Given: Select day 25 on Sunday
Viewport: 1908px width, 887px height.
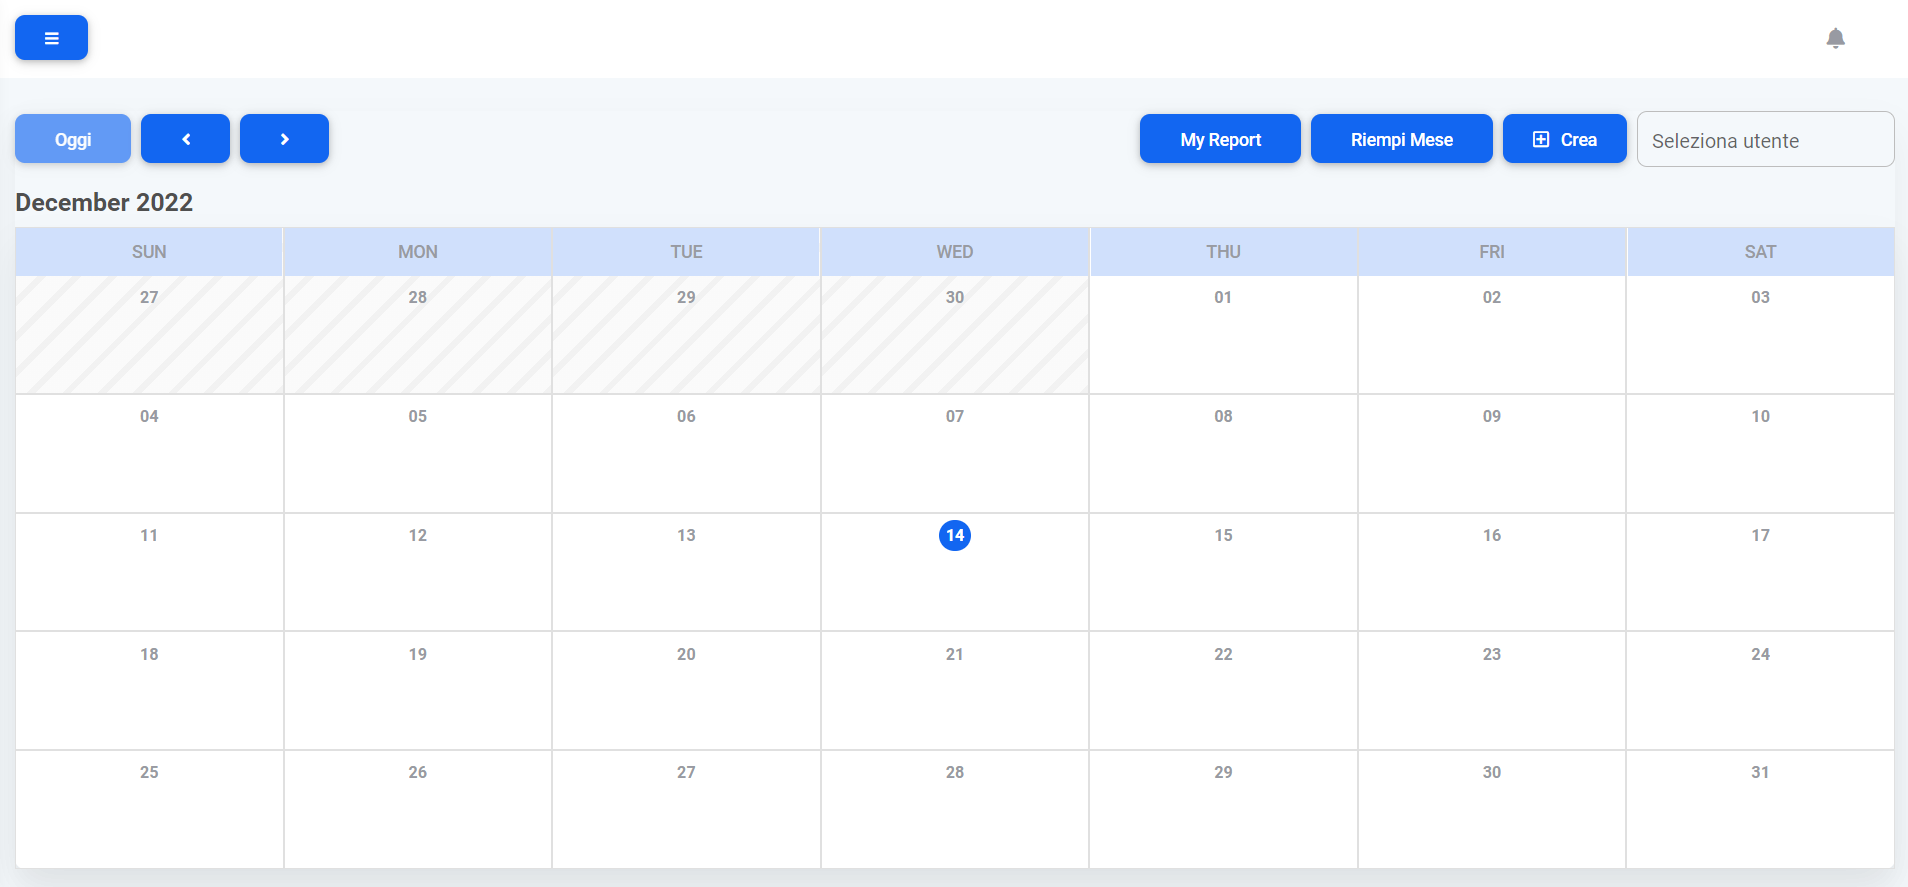Looking at the screenshot, I should point(149,808).
